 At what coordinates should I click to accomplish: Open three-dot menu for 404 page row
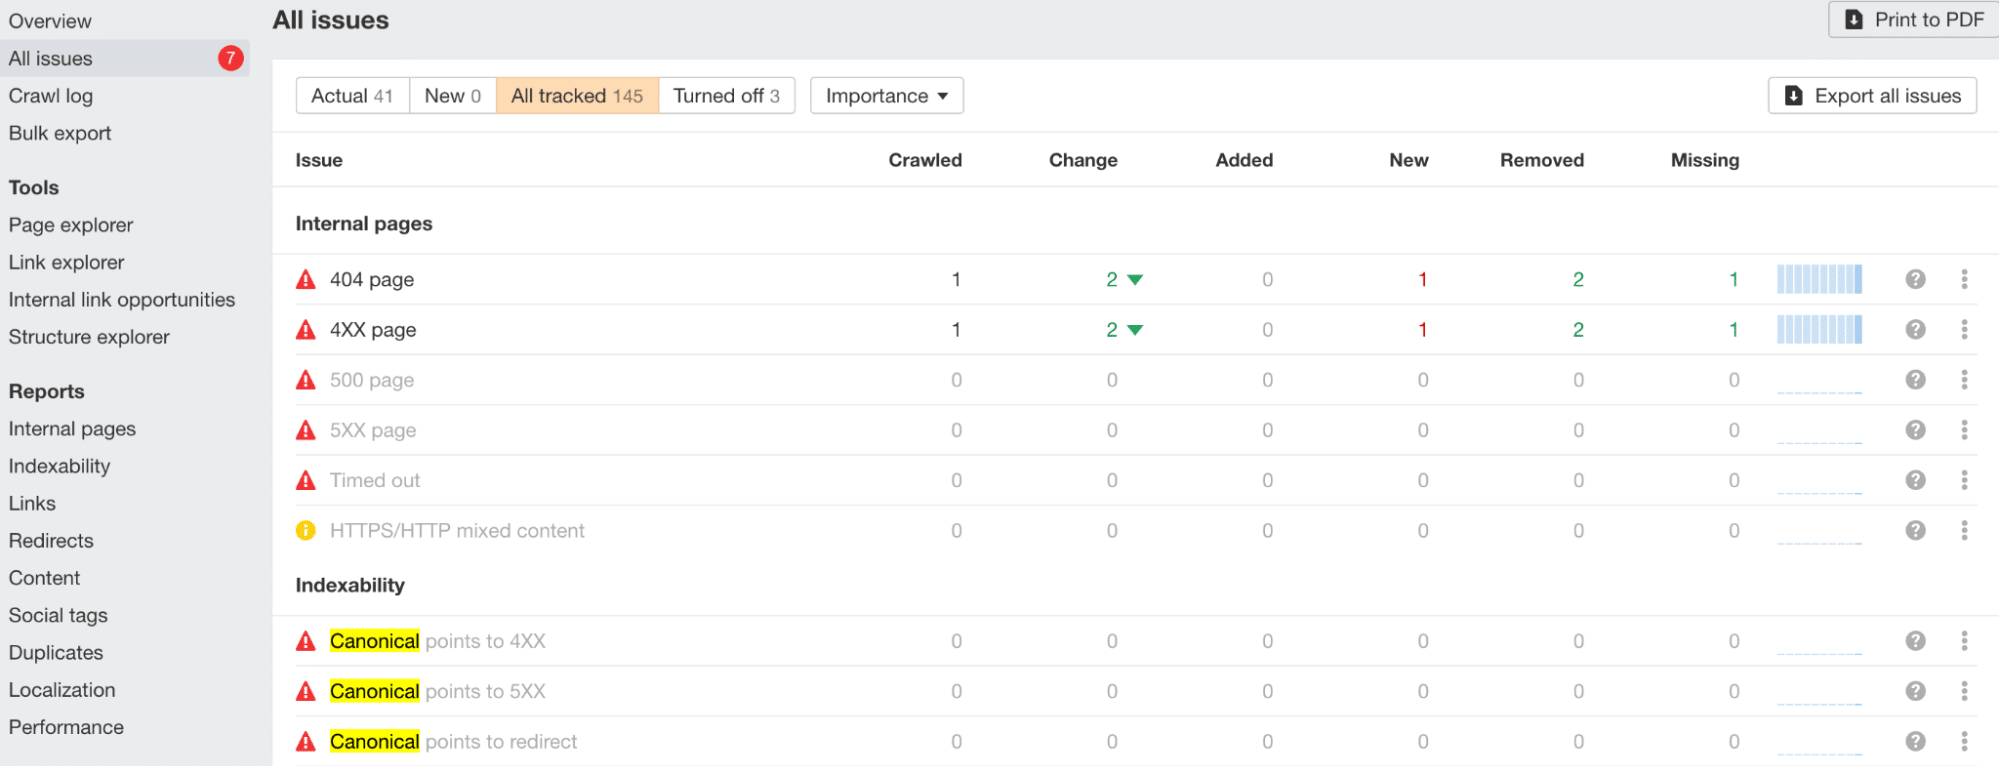tap(1964, 279)
